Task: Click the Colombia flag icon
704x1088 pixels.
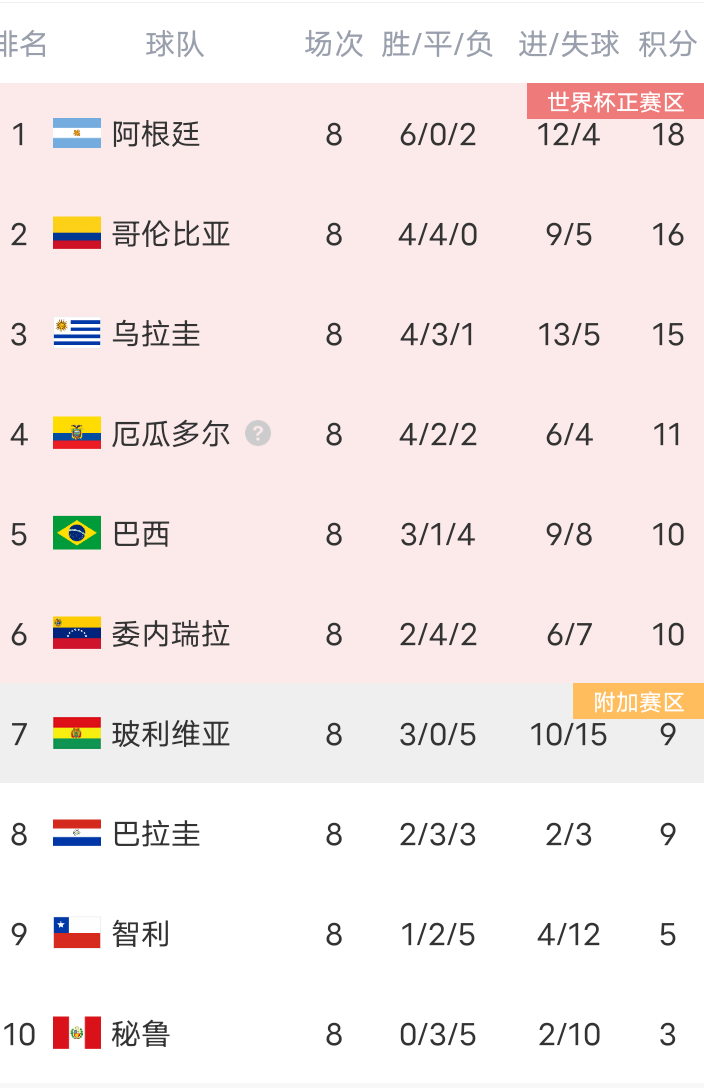Action: 77,233
